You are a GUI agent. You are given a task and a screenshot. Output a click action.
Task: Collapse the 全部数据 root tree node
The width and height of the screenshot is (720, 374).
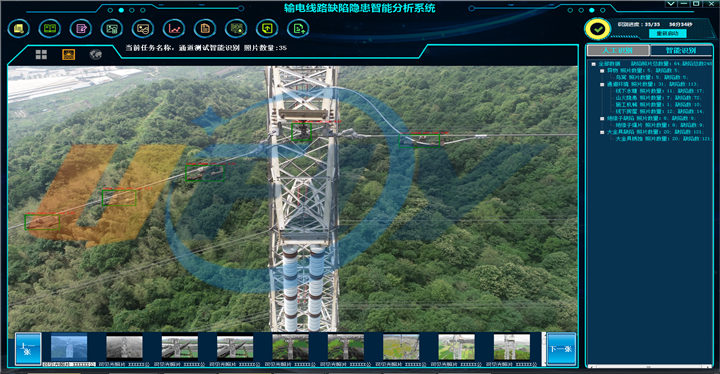point(594,64)
